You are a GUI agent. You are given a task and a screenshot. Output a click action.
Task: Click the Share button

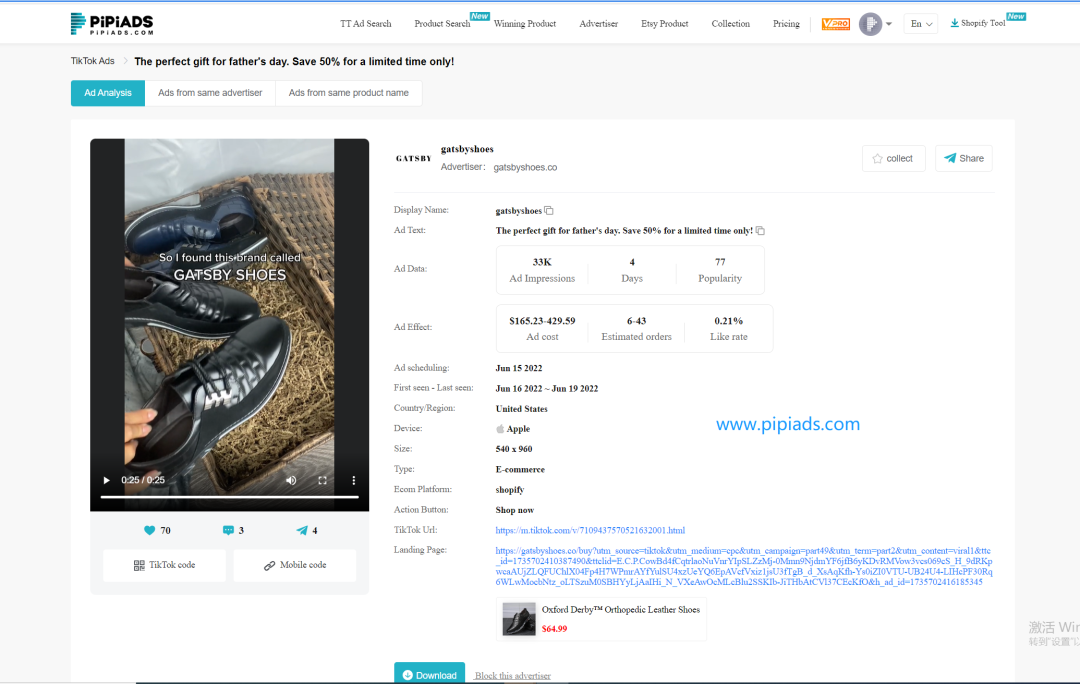point(964,158)
